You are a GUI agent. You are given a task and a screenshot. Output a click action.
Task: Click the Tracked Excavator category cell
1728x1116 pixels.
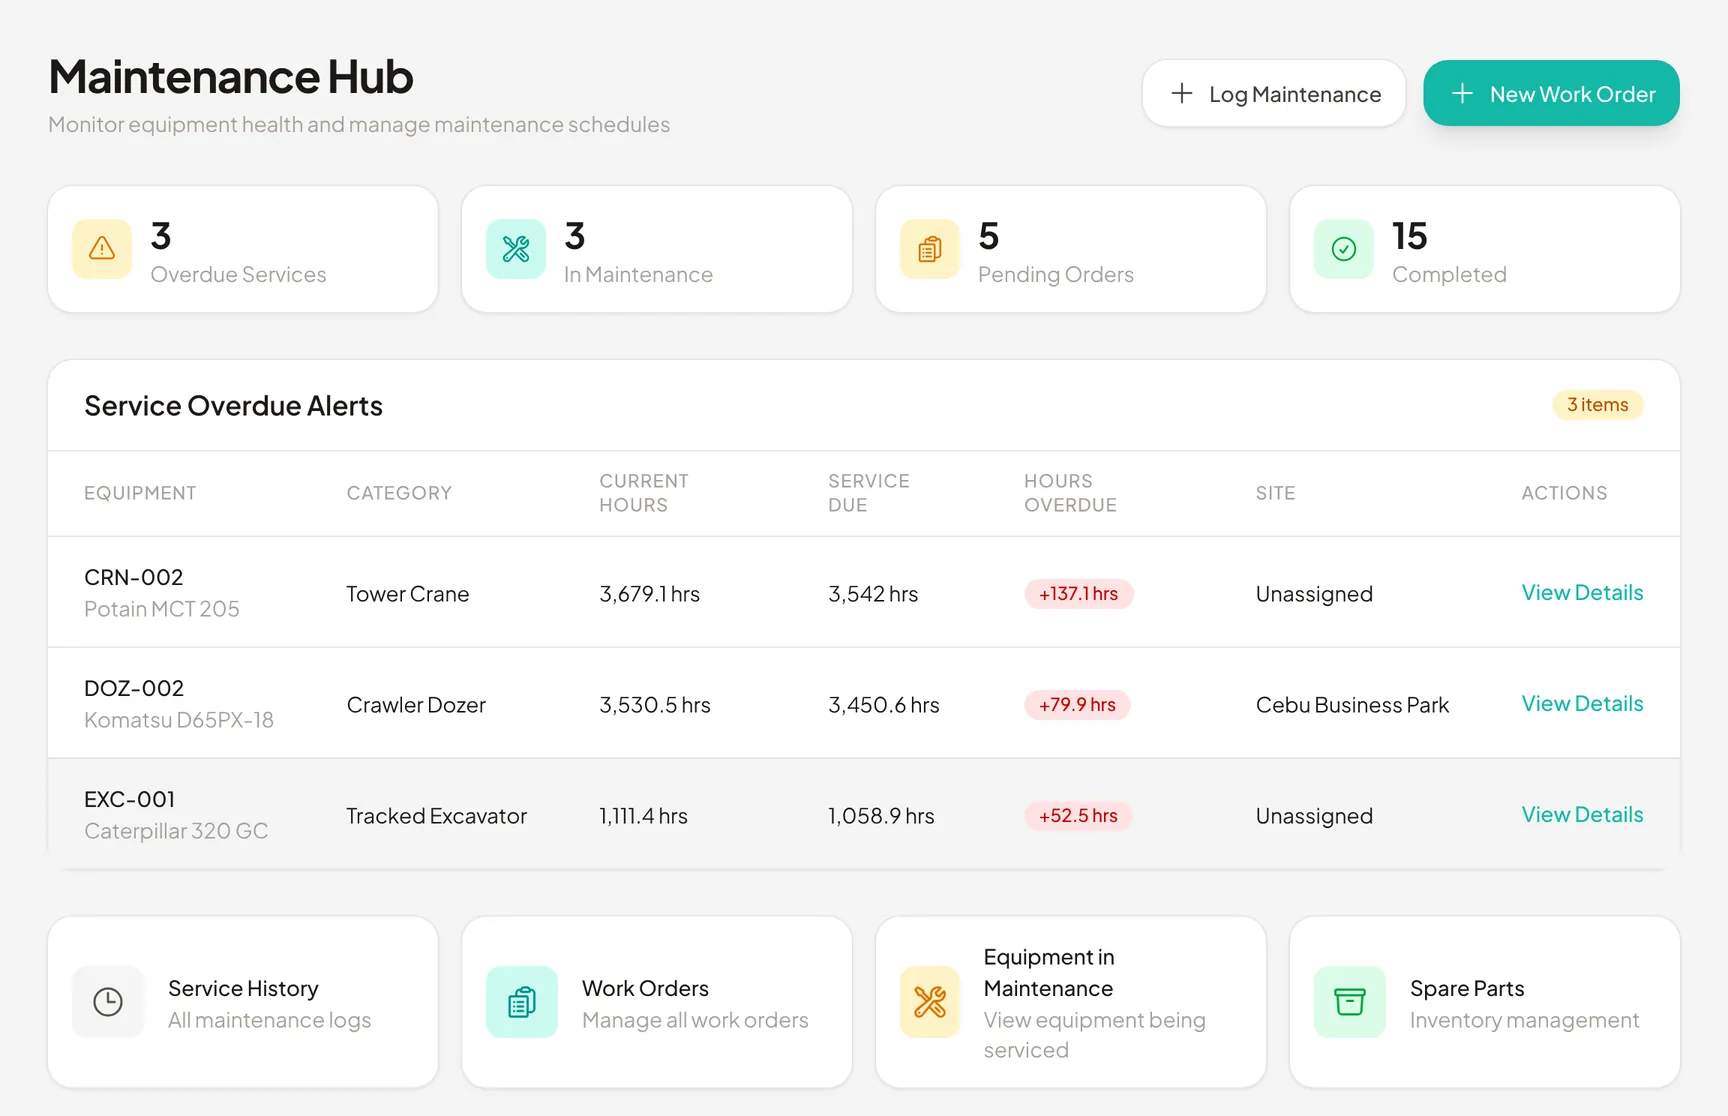click(x=437, y=816)
